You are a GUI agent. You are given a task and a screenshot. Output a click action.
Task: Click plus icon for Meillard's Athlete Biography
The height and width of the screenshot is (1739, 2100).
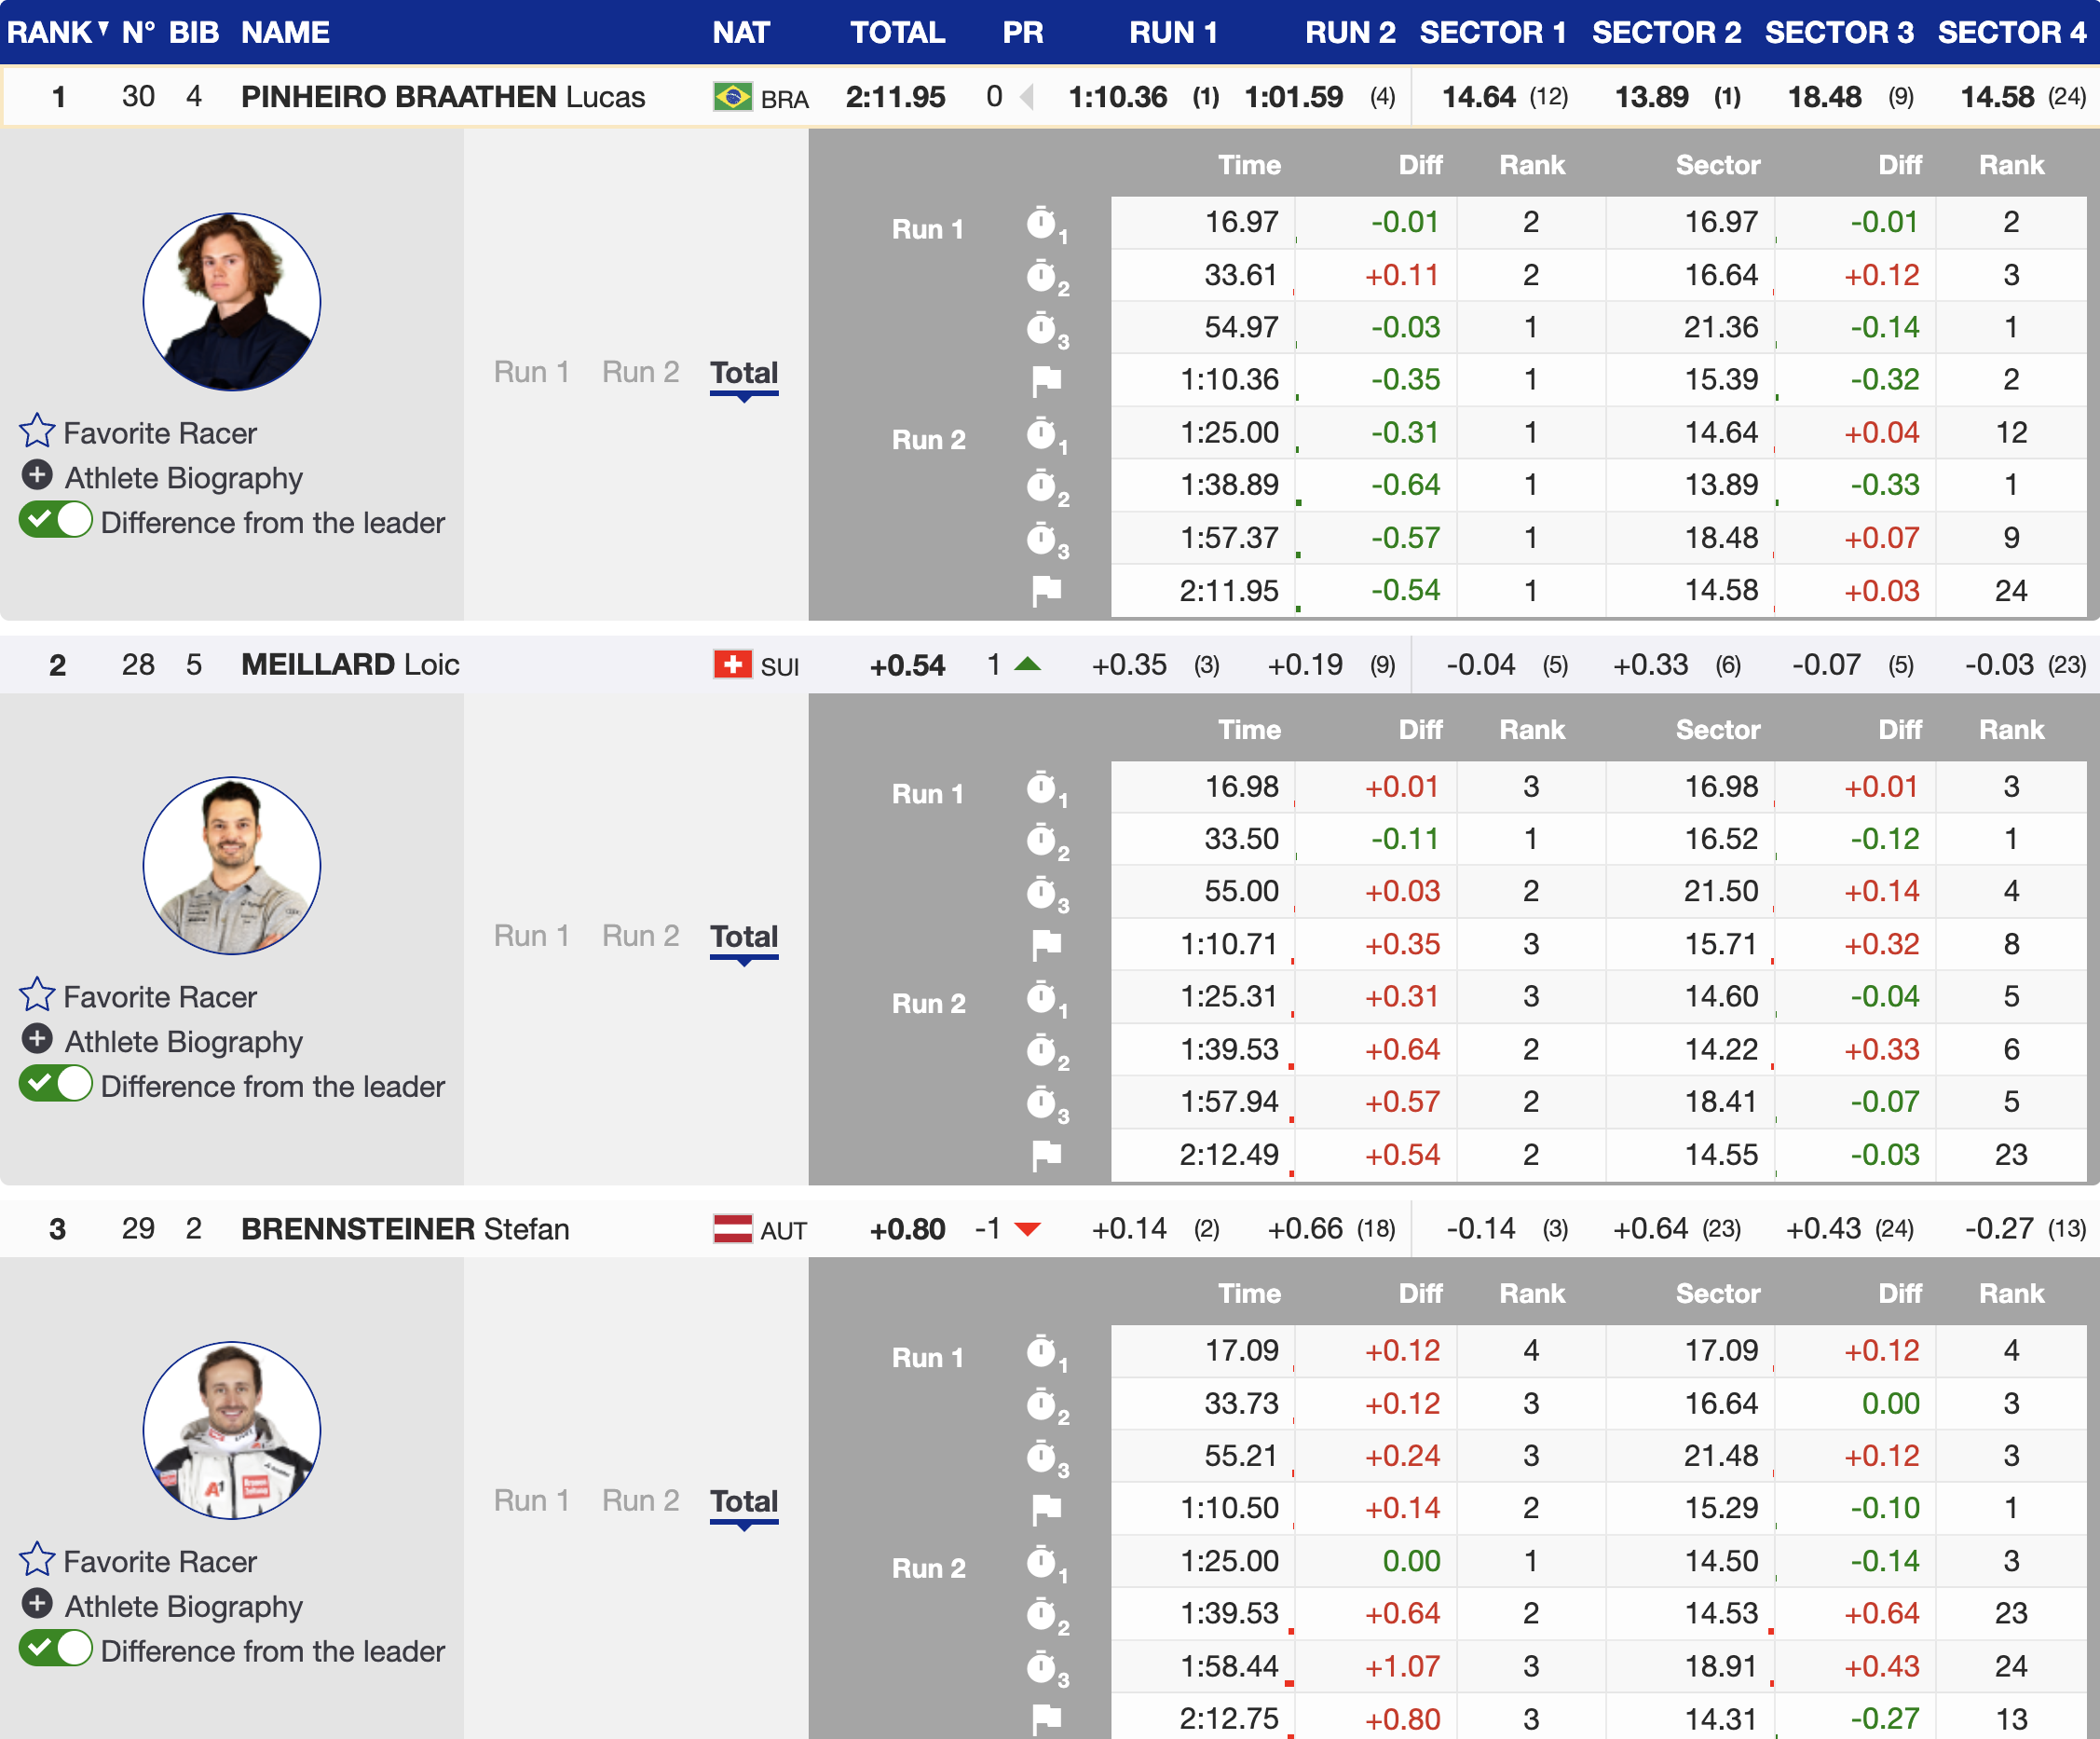pos(37,1039)
